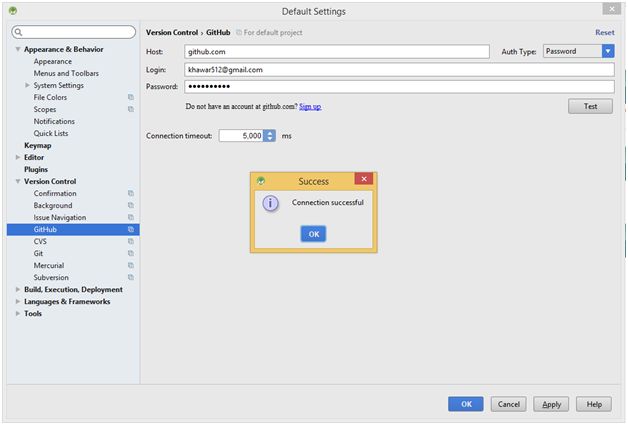Expand System Settings subtree

click(x=27, y=85)
